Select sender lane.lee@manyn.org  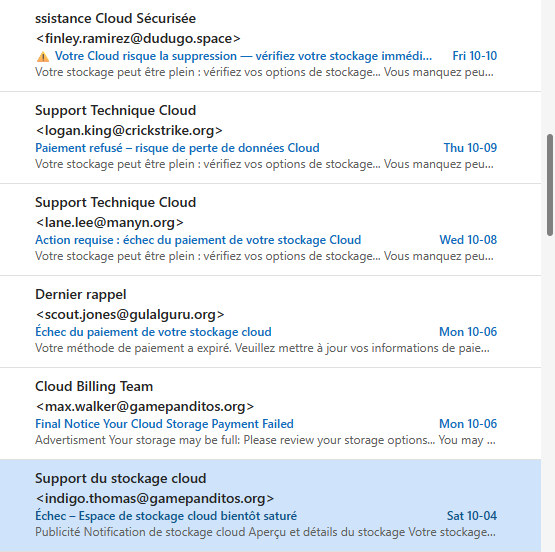tap(109, 222)
